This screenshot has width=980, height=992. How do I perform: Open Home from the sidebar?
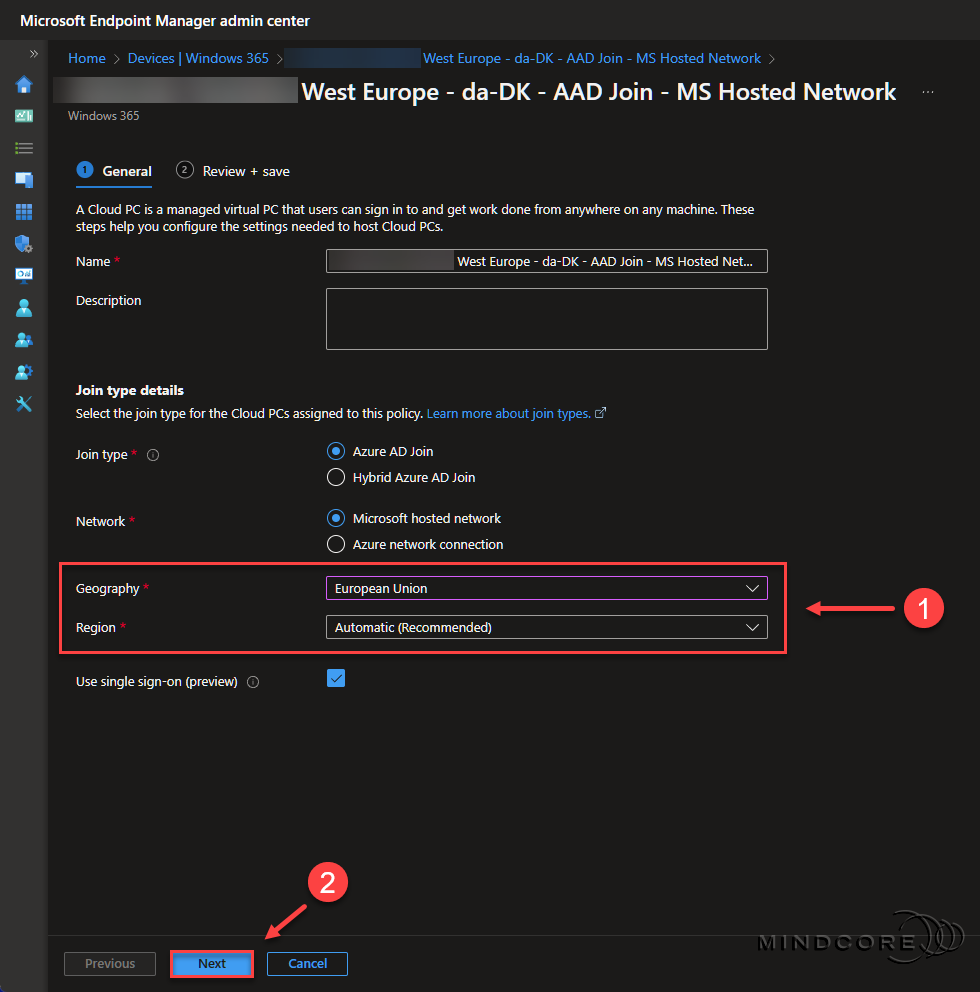pos(24,84)
